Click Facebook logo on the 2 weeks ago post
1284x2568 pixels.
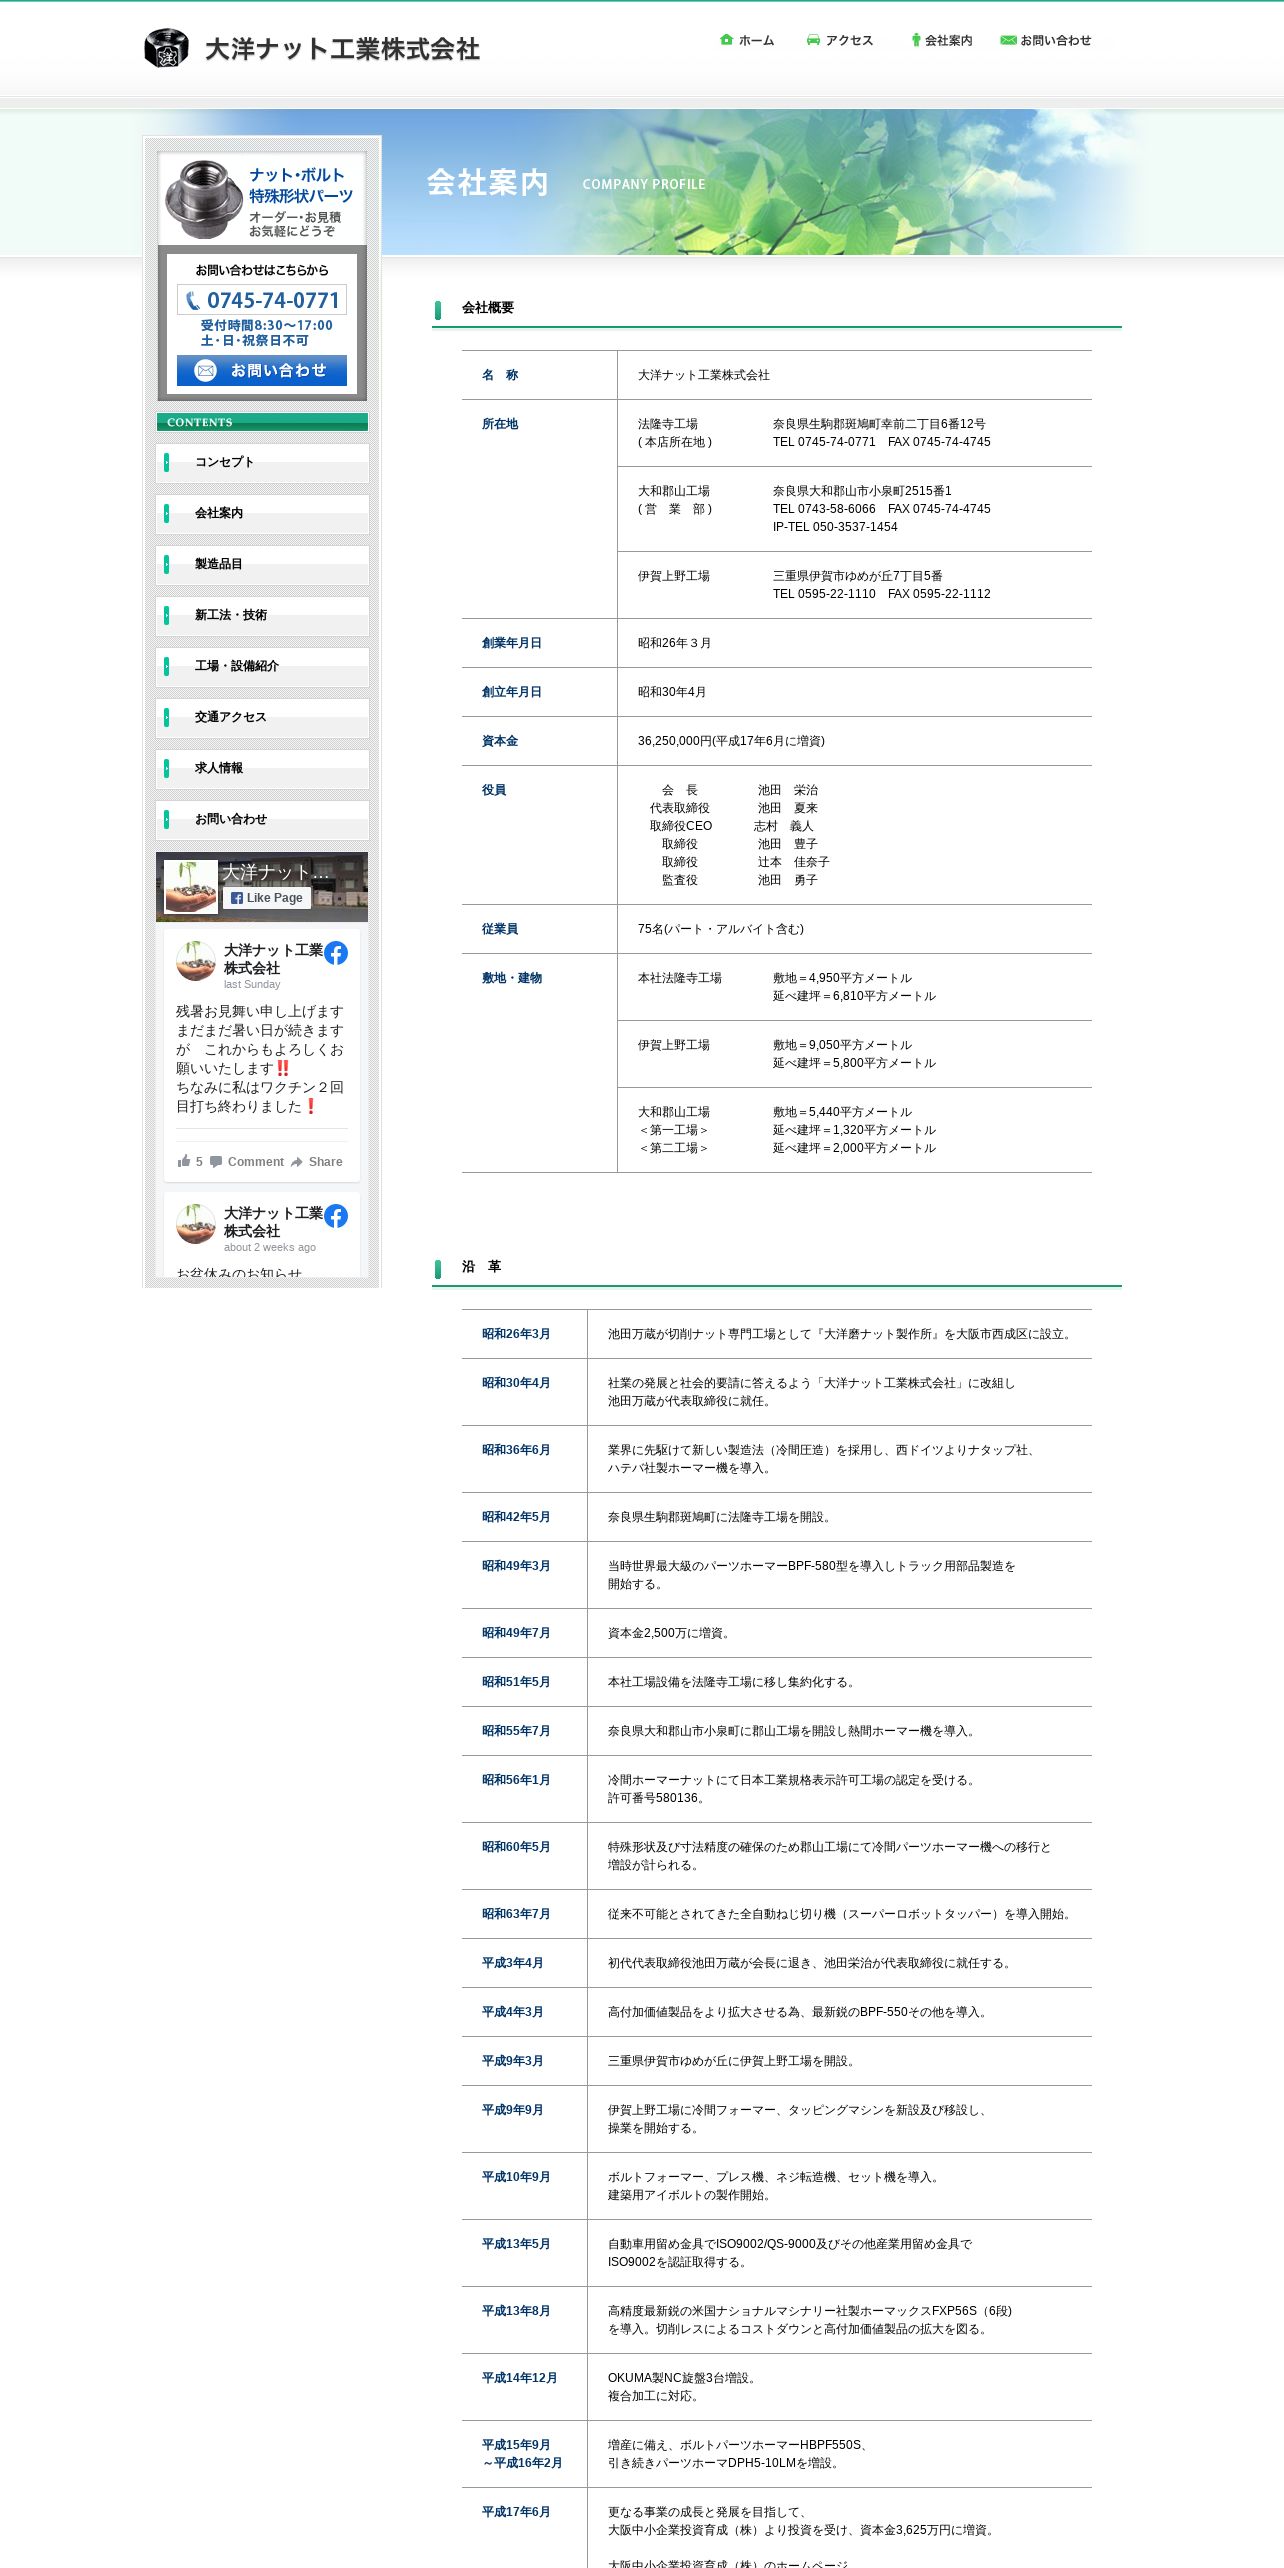336,1216
